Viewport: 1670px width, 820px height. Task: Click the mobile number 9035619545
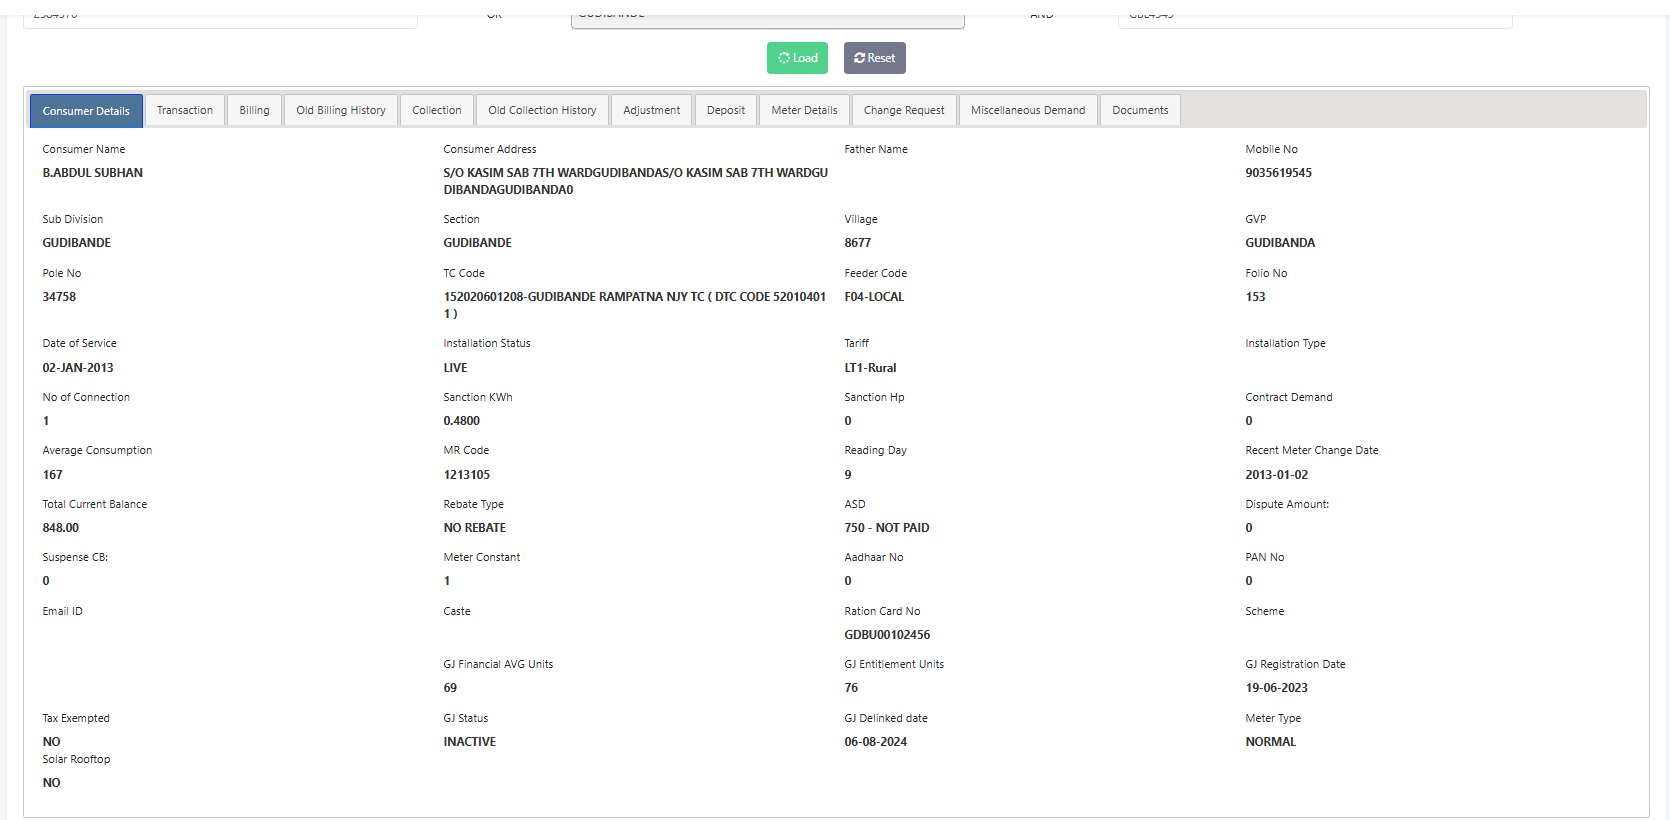tap(1278, 173)
